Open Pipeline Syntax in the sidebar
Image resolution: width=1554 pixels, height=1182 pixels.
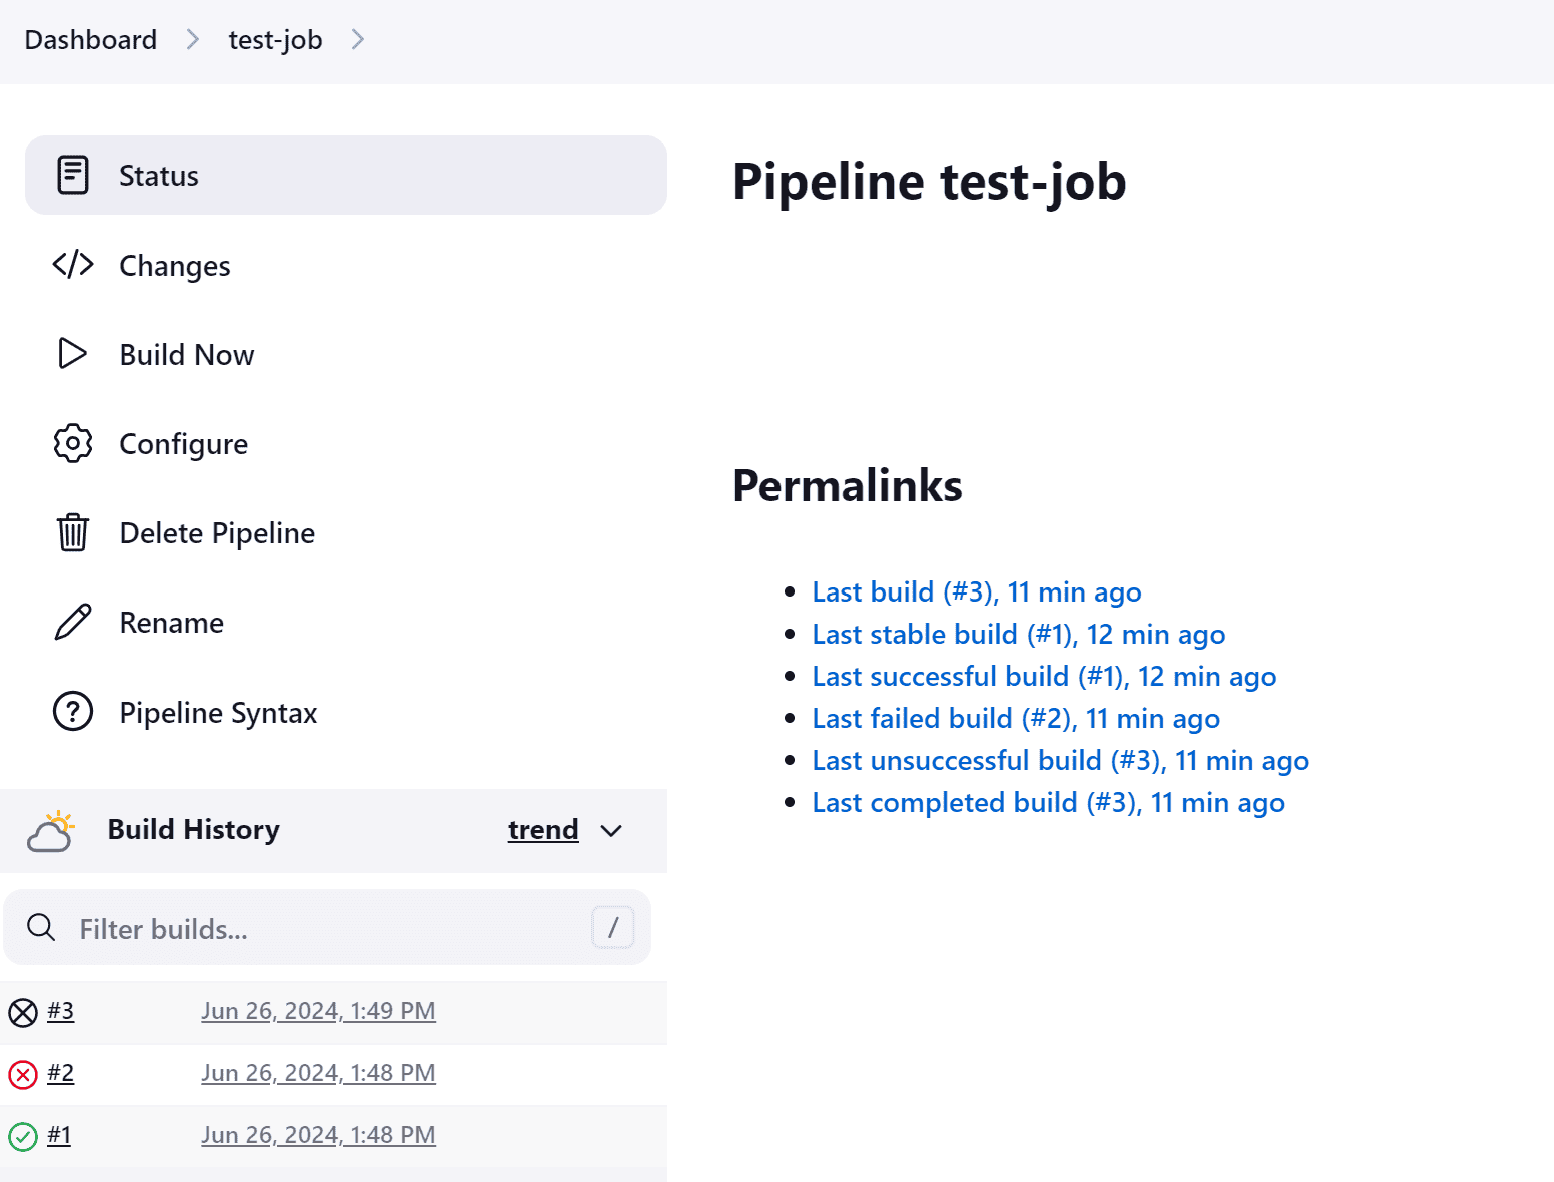point(346,712)
